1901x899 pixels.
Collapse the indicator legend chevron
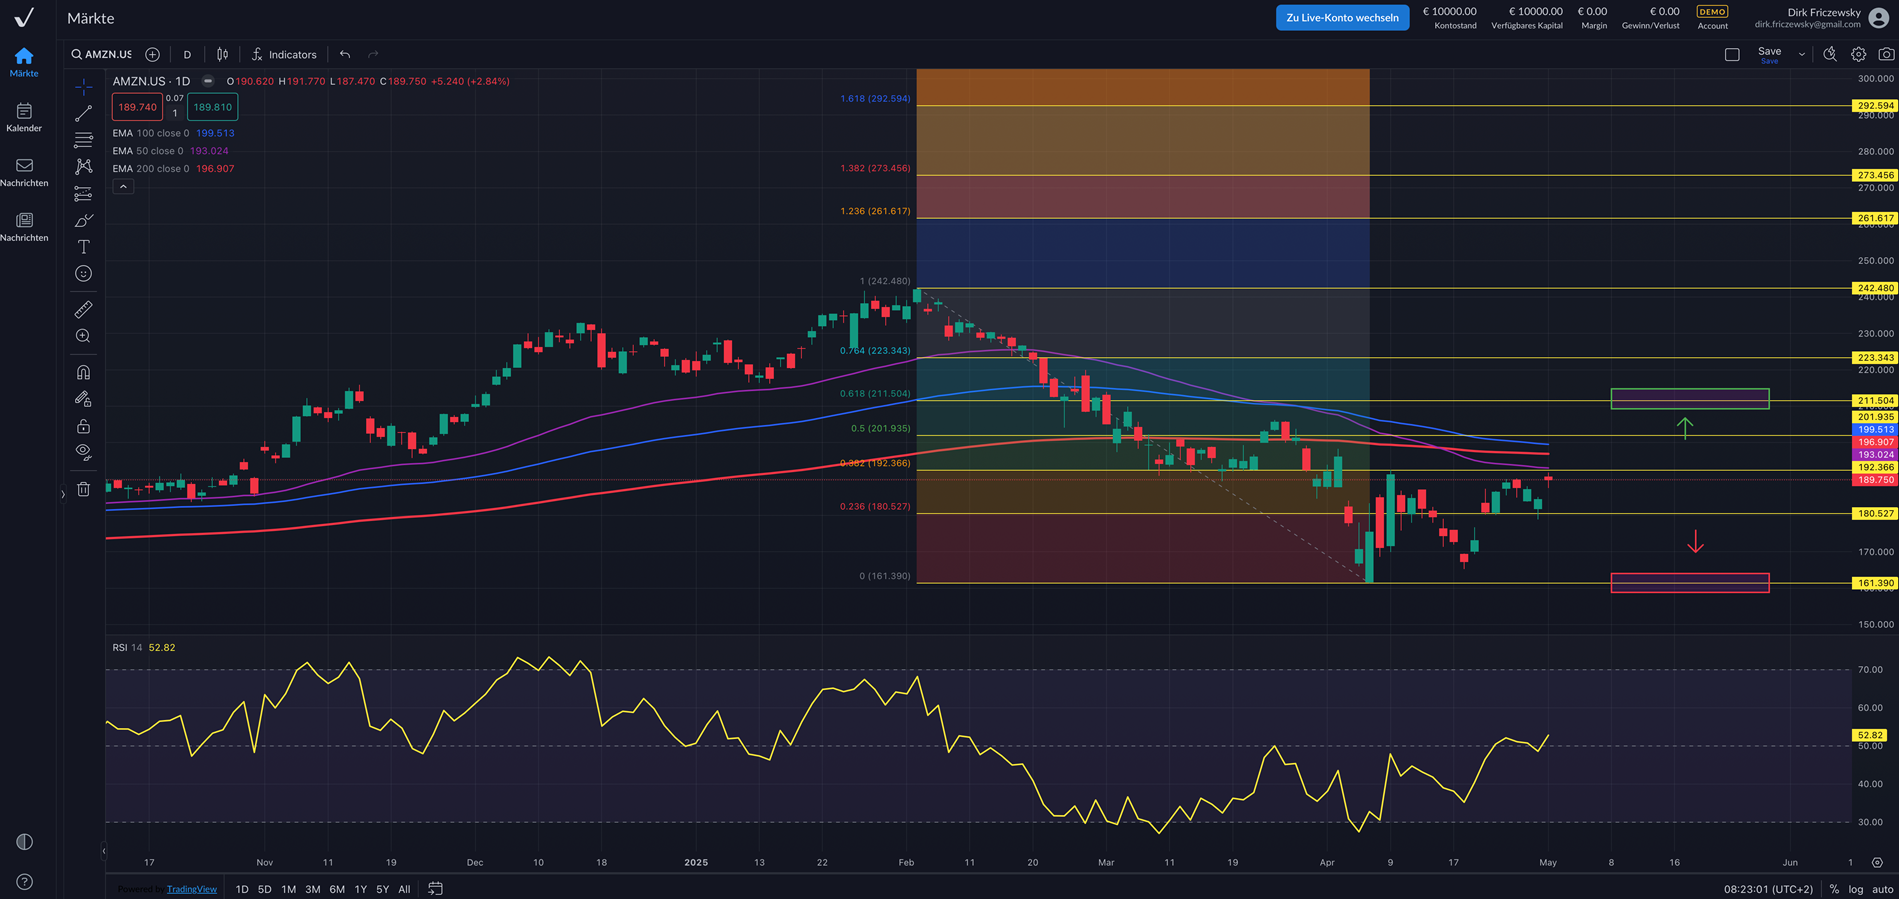123,187
